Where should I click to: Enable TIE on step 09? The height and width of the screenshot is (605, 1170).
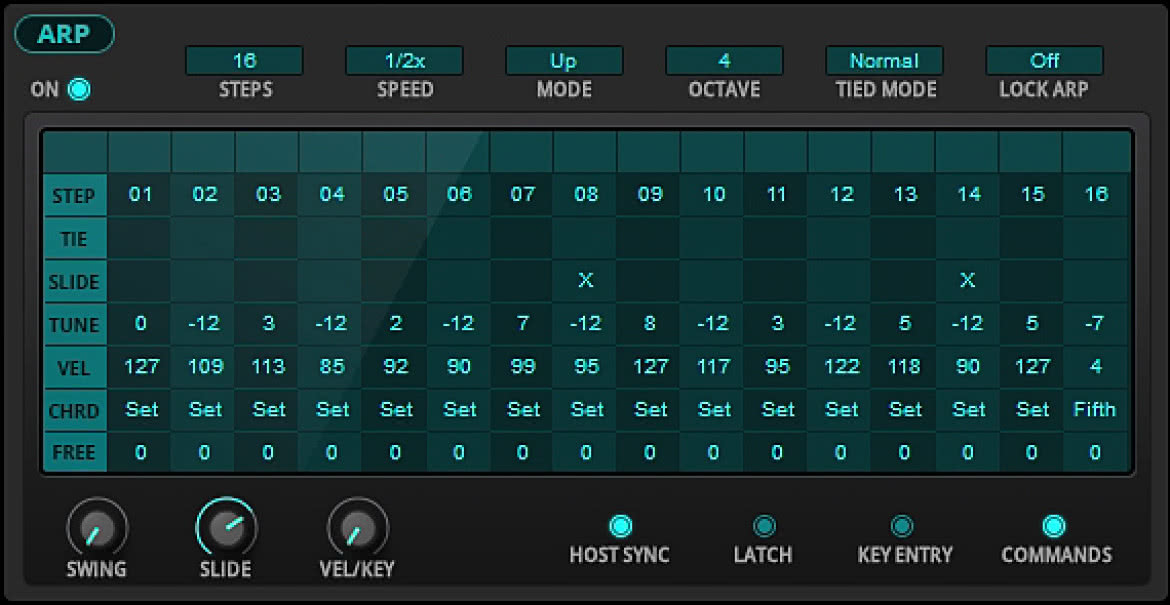(649, 238)
